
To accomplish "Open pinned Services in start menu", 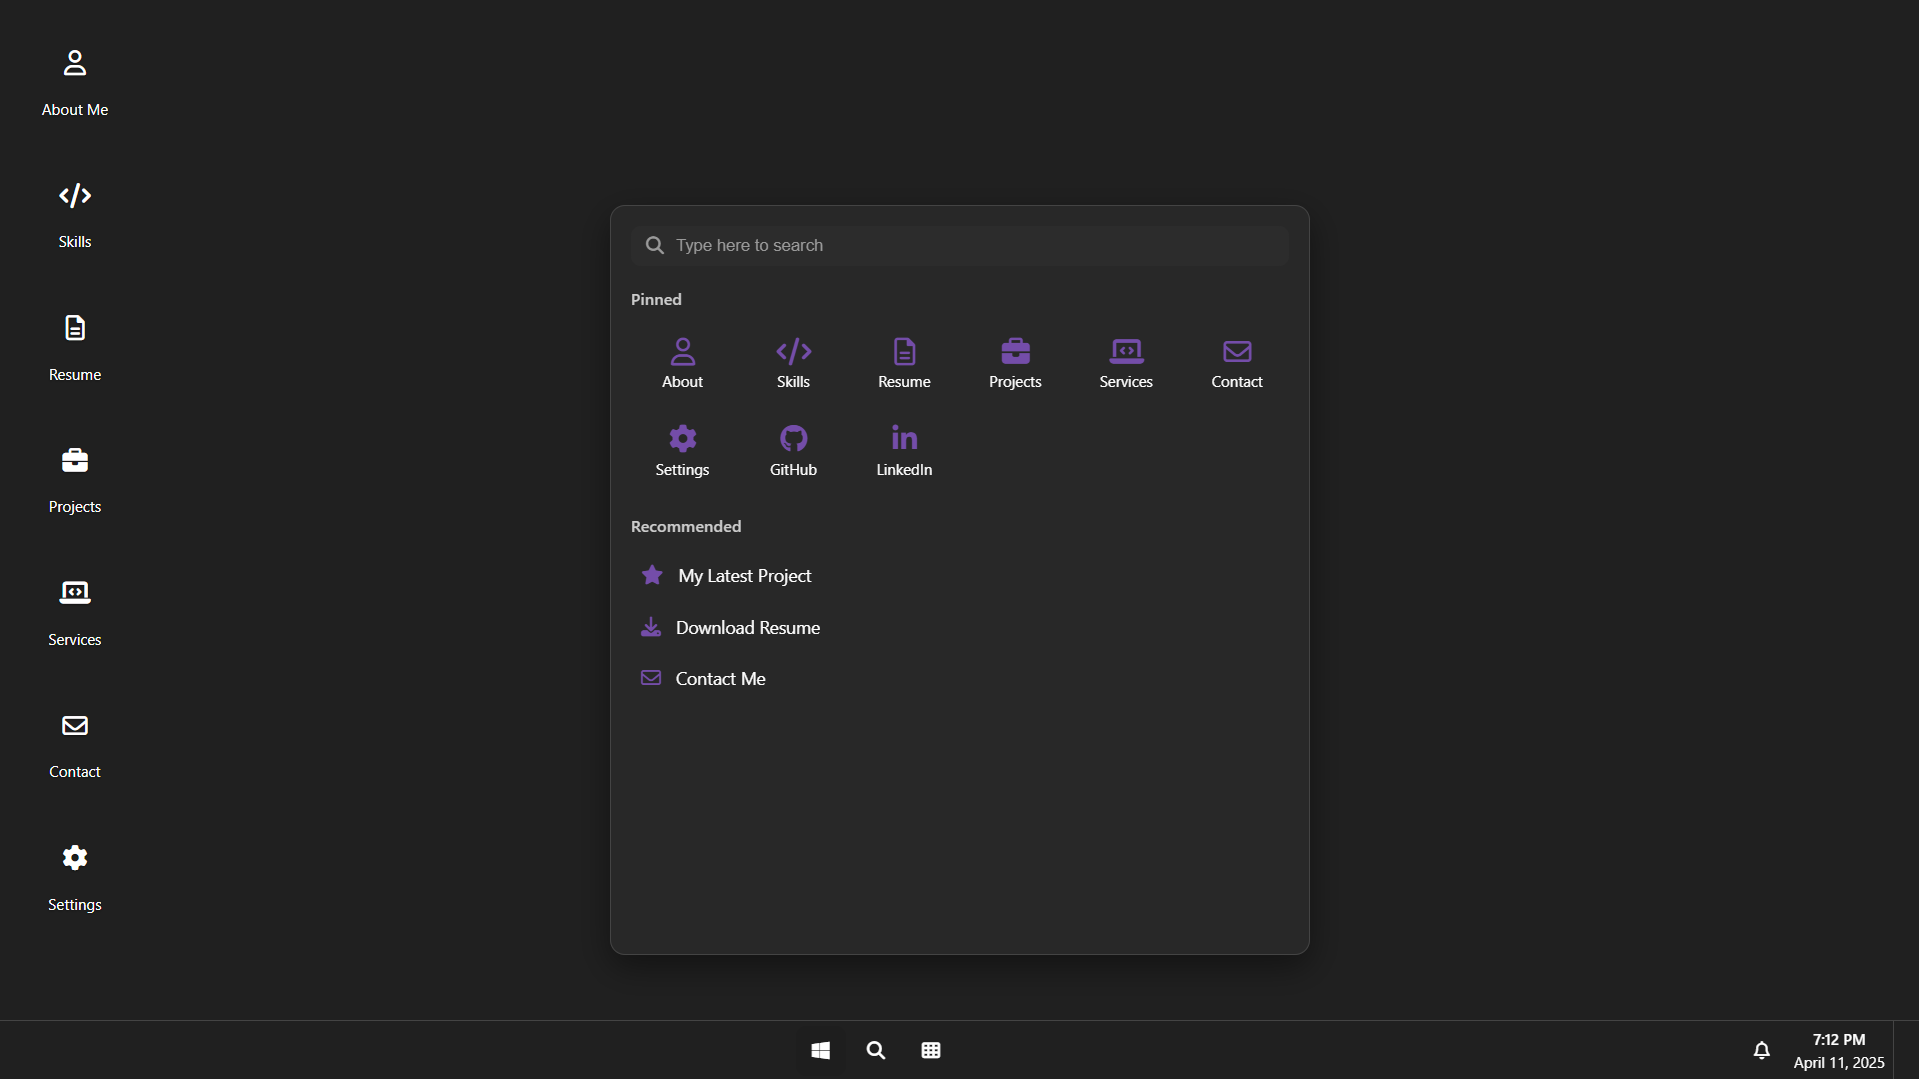I will point(1126,363).
